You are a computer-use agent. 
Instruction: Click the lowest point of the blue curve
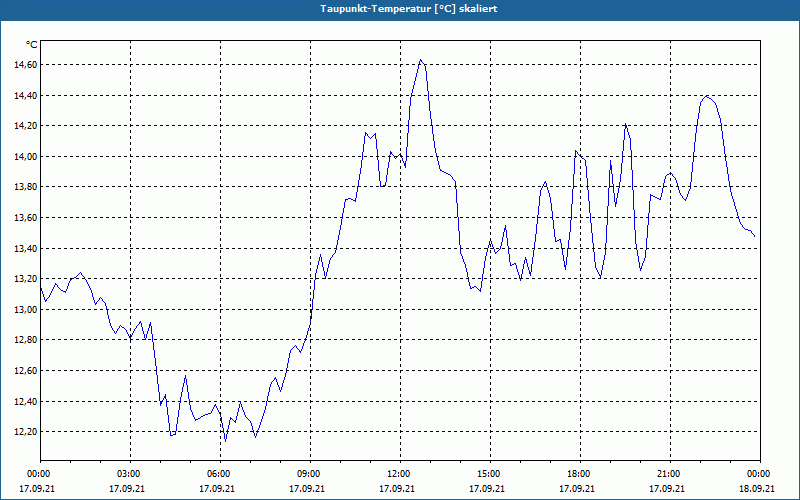[225, 441]
